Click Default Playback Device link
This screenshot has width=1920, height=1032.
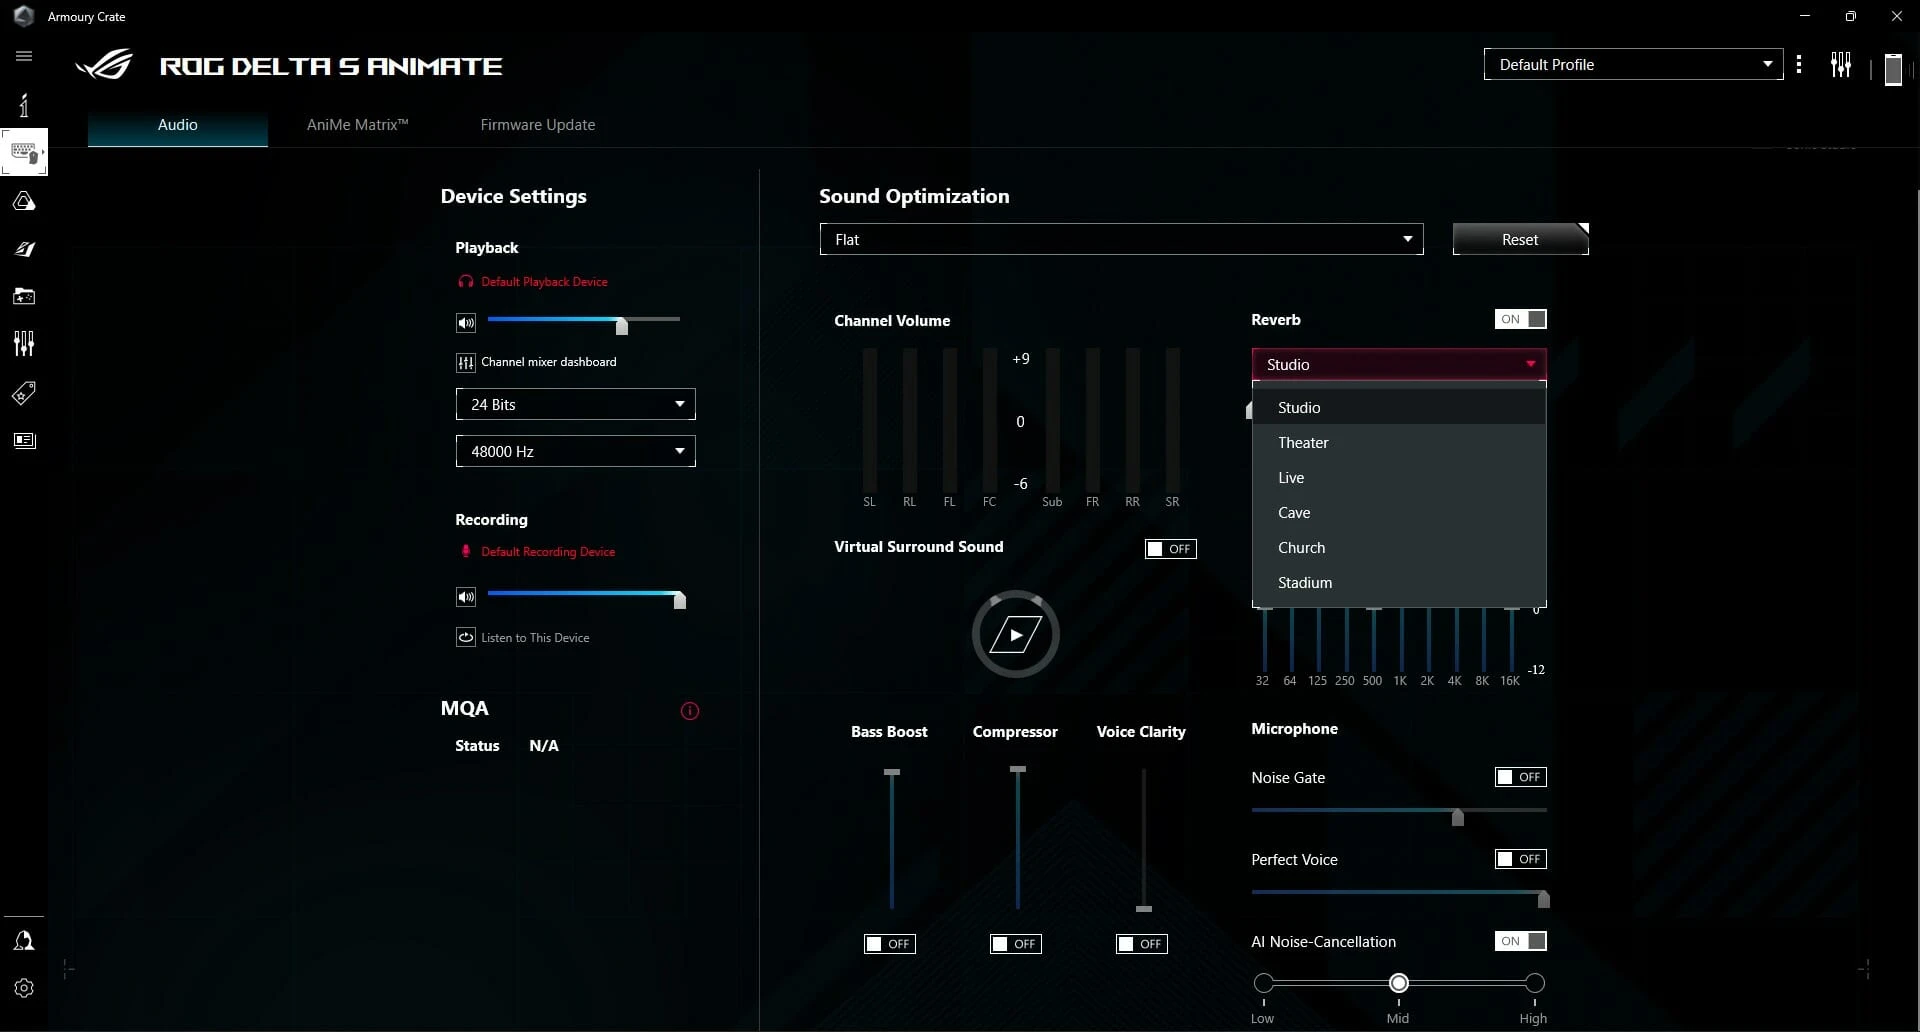[x=544, y=282]
